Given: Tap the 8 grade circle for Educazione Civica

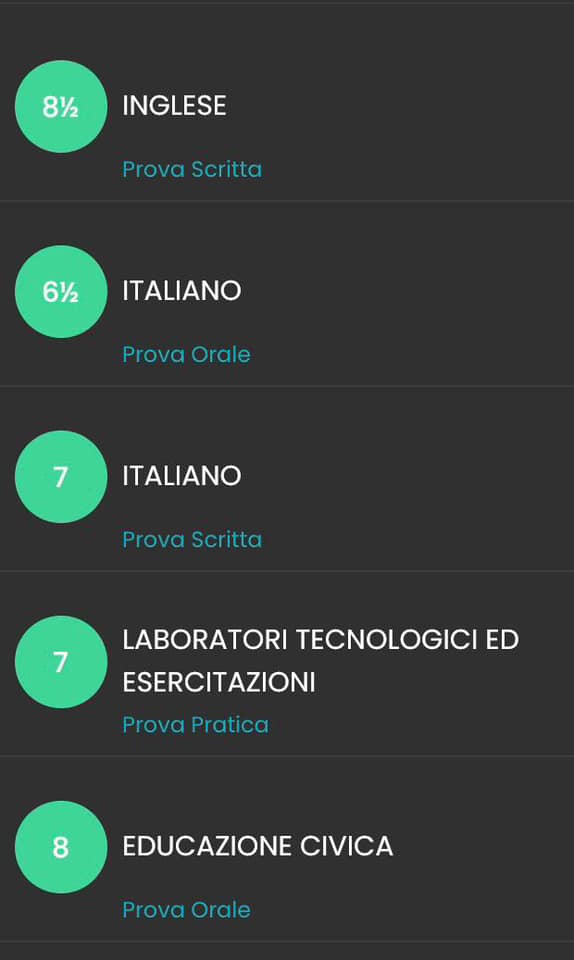Looking at the screenshot, I should coord(61,847).
